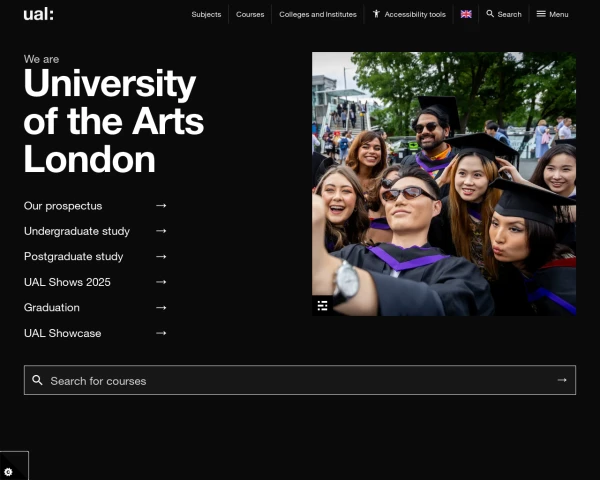This screenshot has height=480, width=600.
Task: Click the Search for courses field
Action: click(300, 380)
